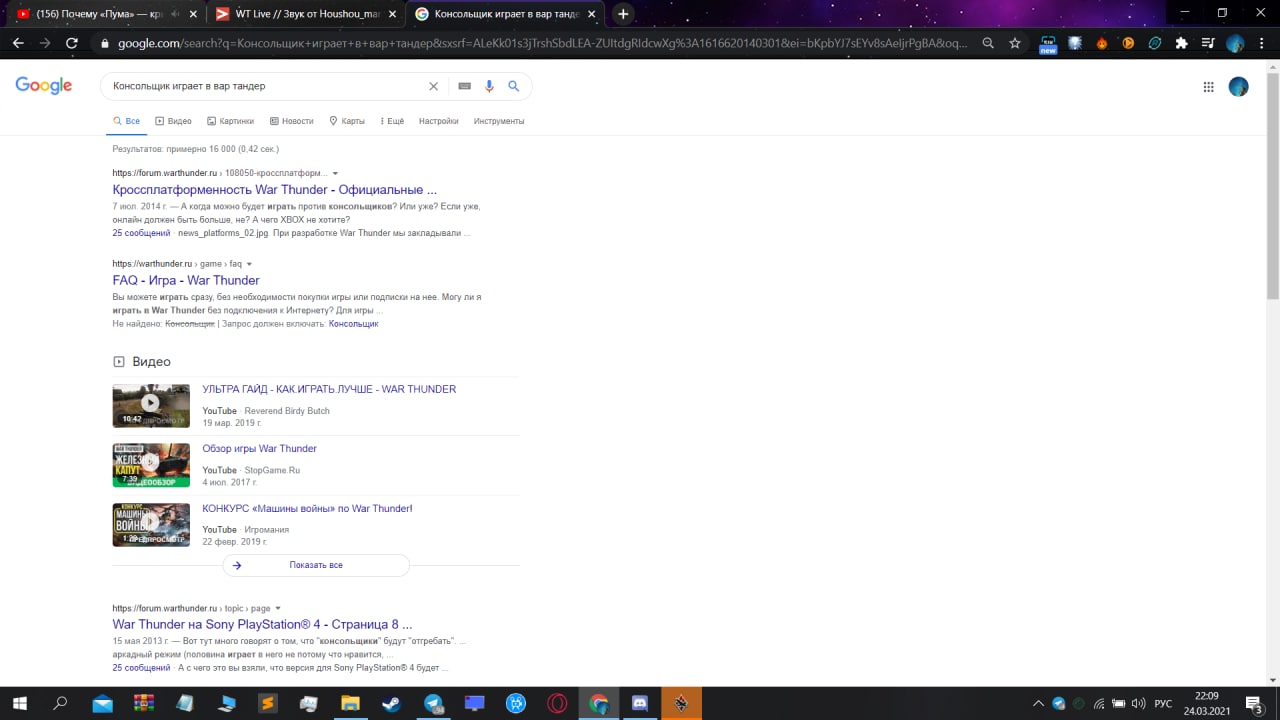This screenshot has width=1280, height=720.
Task: Click the browser address bar URL
Action: click(540, 43)
